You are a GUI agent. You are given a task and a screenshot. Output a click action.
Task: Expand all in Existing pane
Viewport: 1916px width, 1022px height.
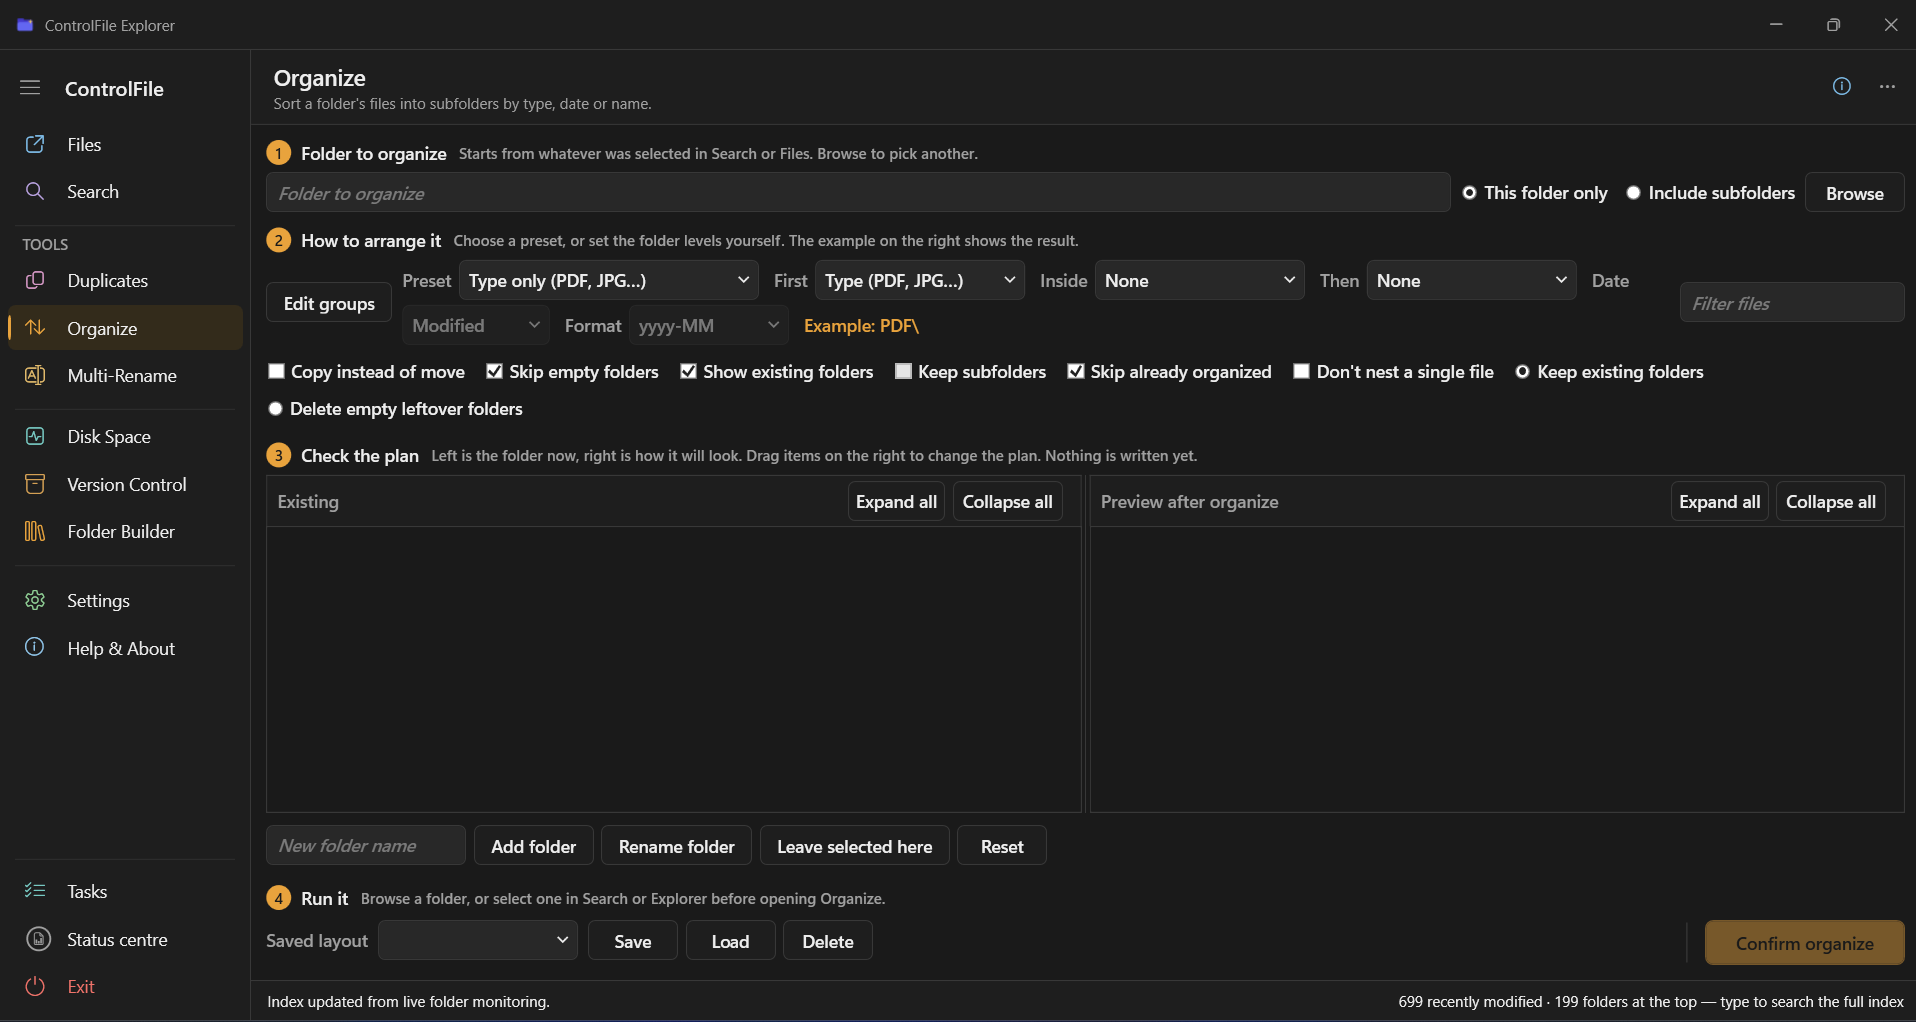[896, 502]
